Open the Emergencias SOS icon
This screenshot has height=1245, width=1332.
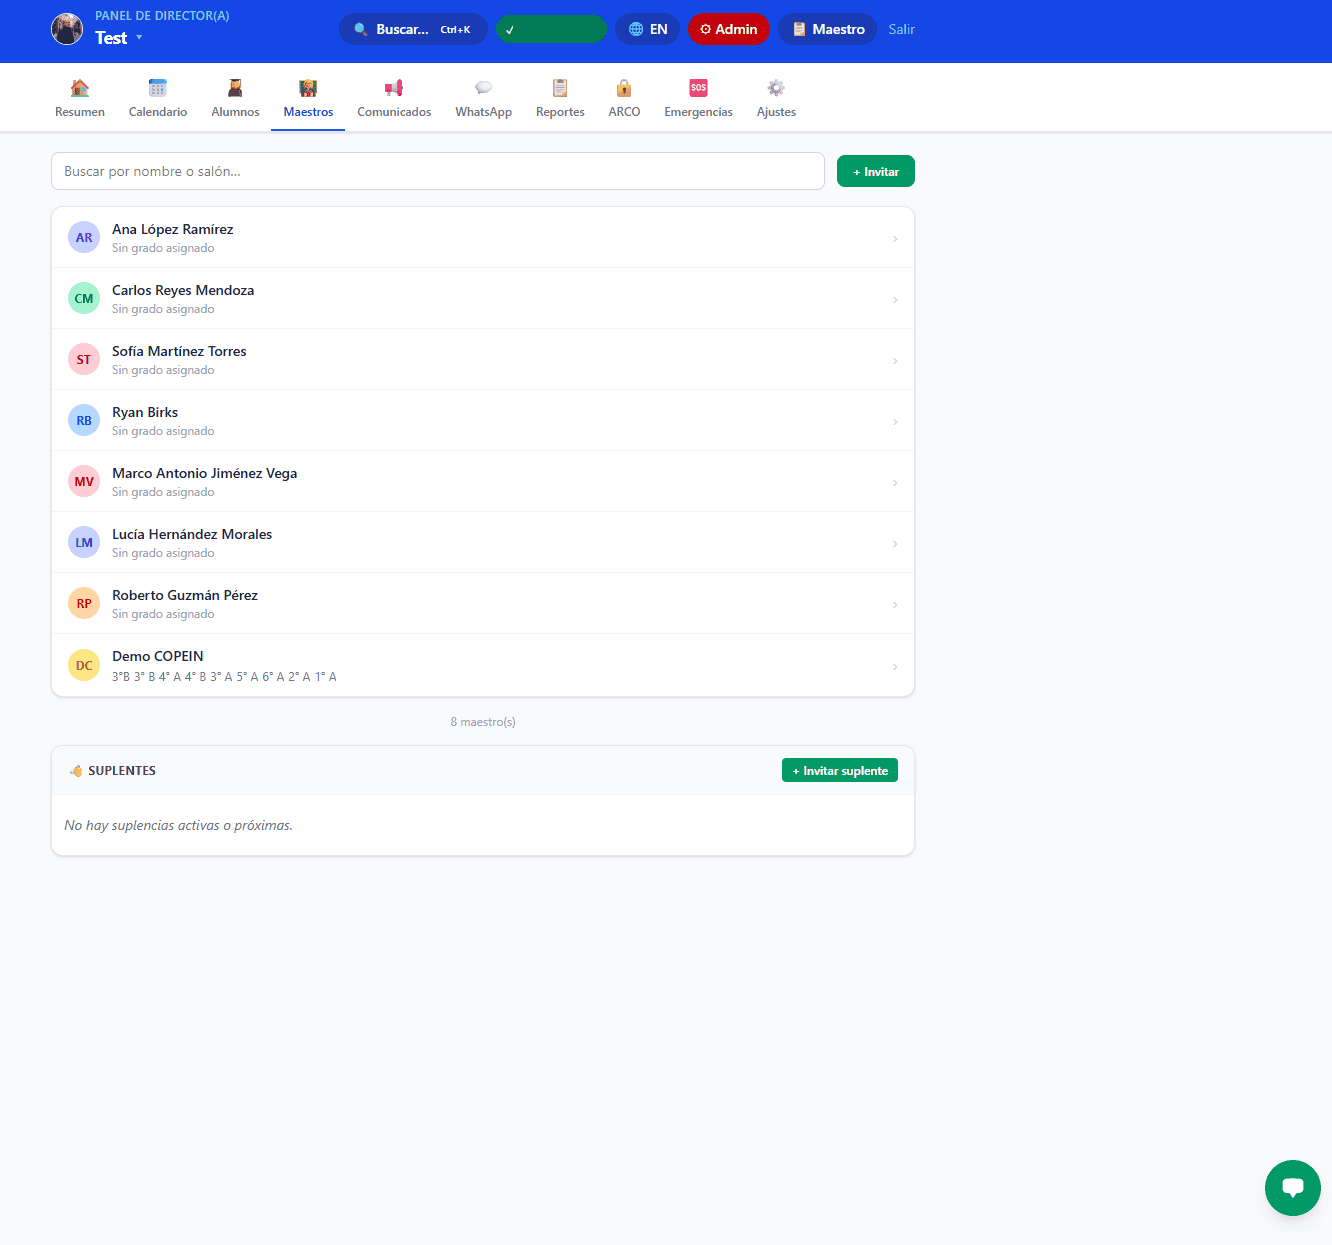click(x=698, y=88)
